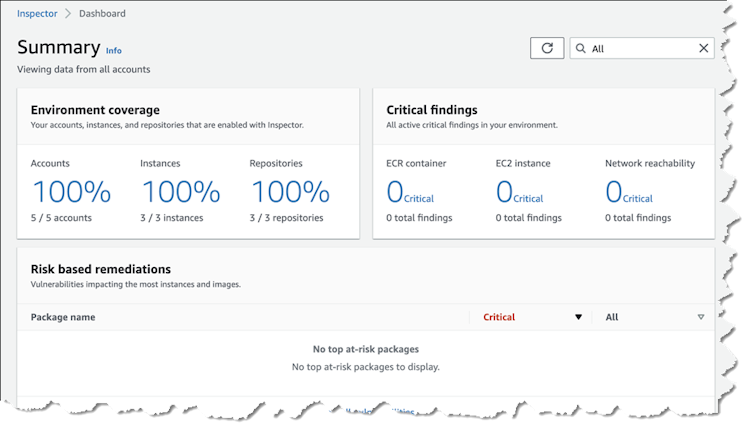Click into the account filter field showing All
The width and height of the screenshot is (750, 431).
point(640,48)
